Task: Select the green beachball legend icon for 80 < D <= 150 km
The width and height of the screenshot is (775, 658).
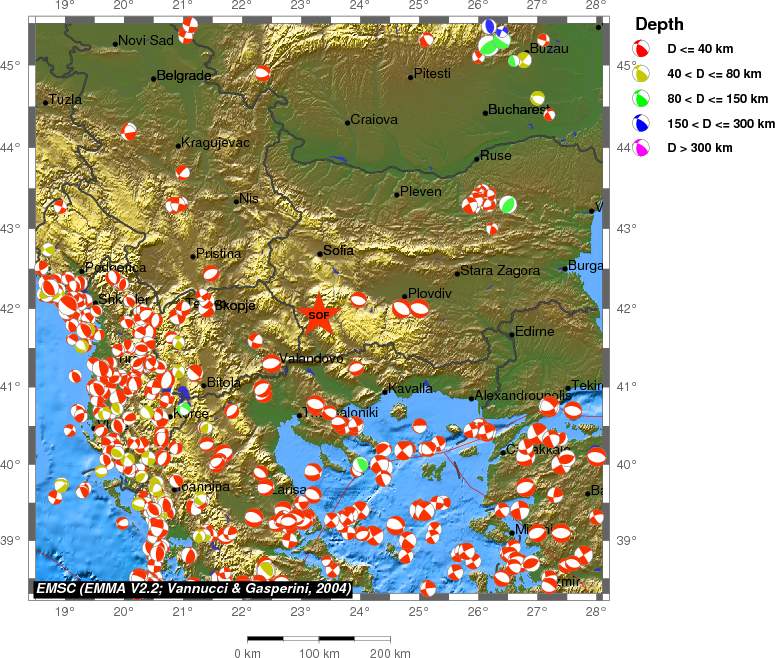Action: [x=641, y=98]
